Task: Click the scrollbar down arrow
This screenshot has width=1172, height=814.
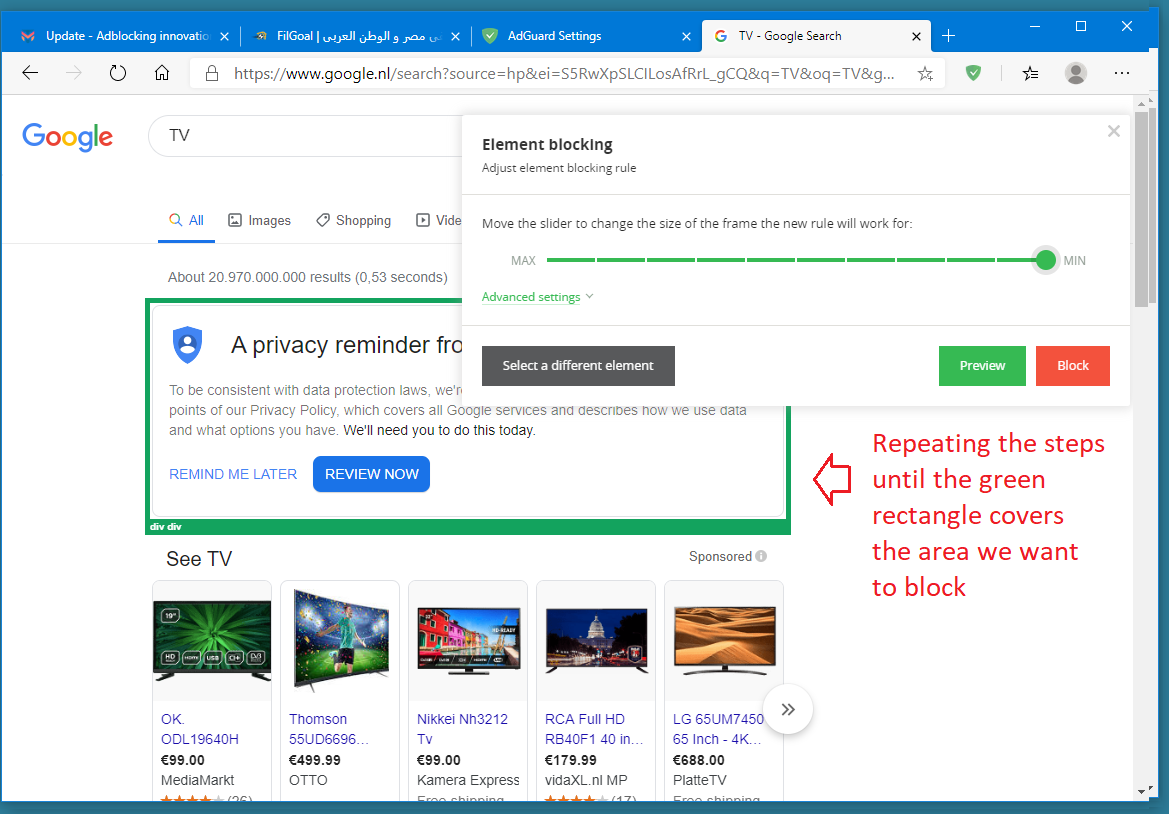Action: point(1141,791)
